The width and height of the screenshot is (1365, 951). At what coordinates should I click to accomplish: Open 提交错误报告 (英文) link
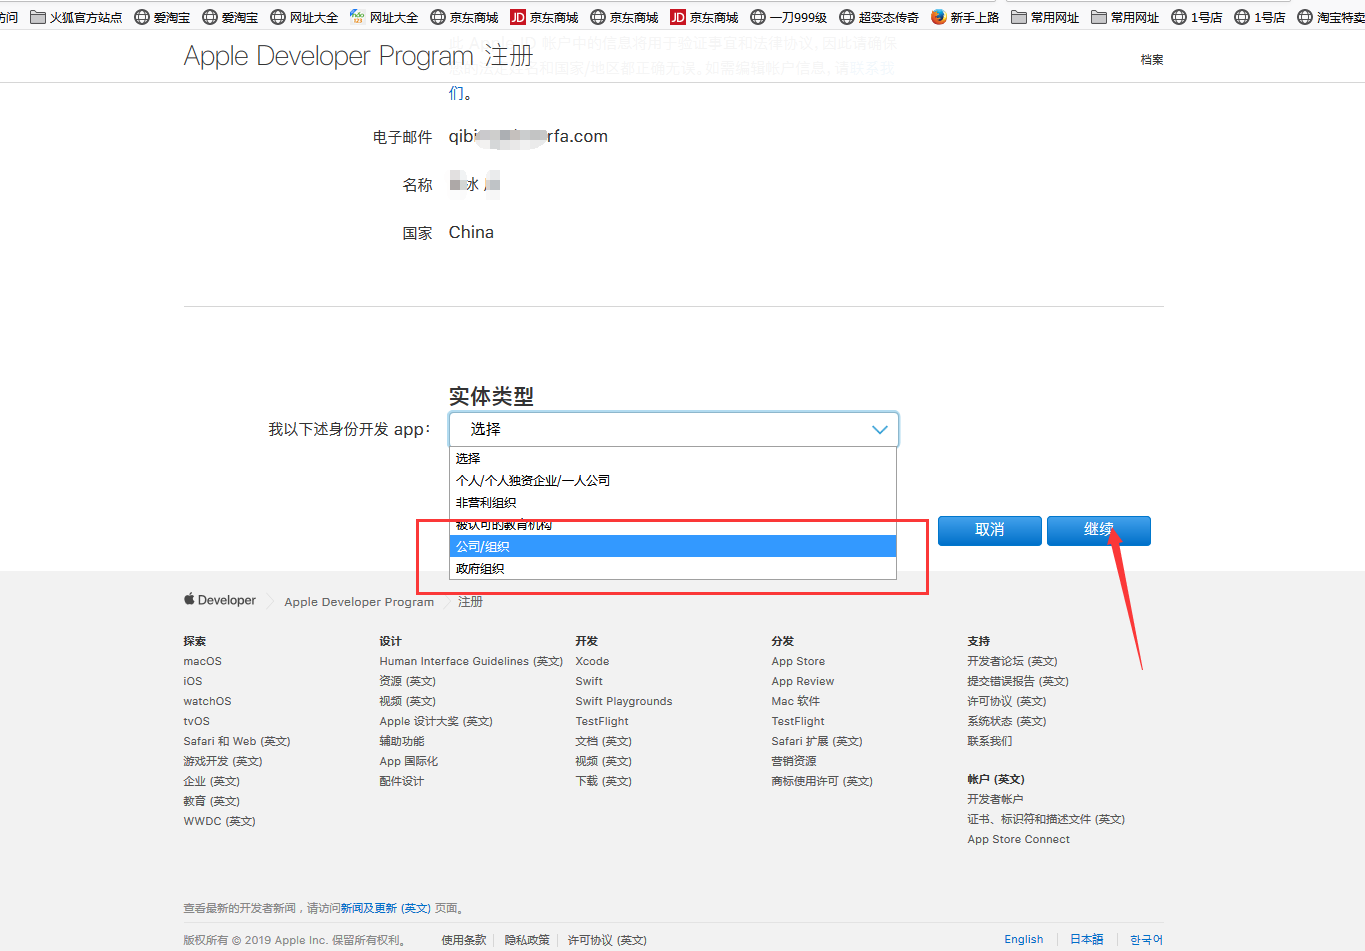1017,681
